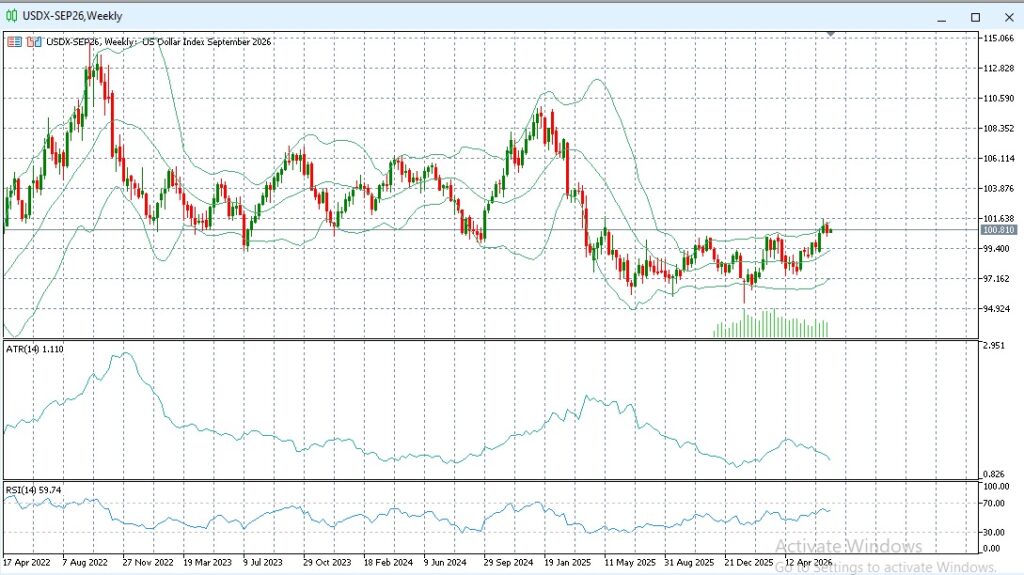
Task: Click the RSI(14) indicator label
Action: click(33, 490)
